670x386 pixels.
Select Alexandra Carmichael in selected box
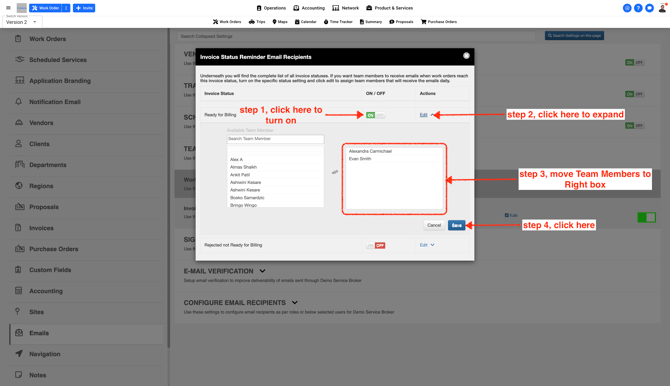coord(370,151)
